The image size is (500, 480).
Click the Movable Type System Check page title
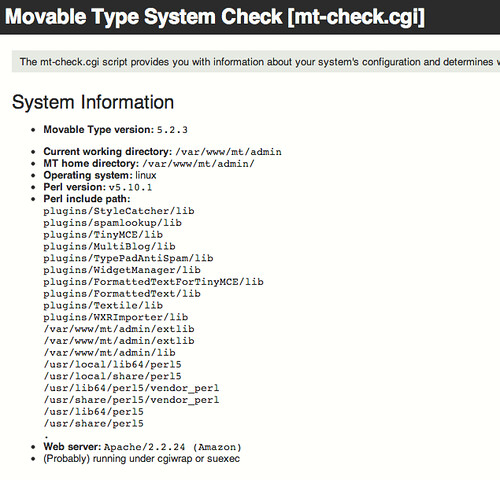tap(215, 17)
